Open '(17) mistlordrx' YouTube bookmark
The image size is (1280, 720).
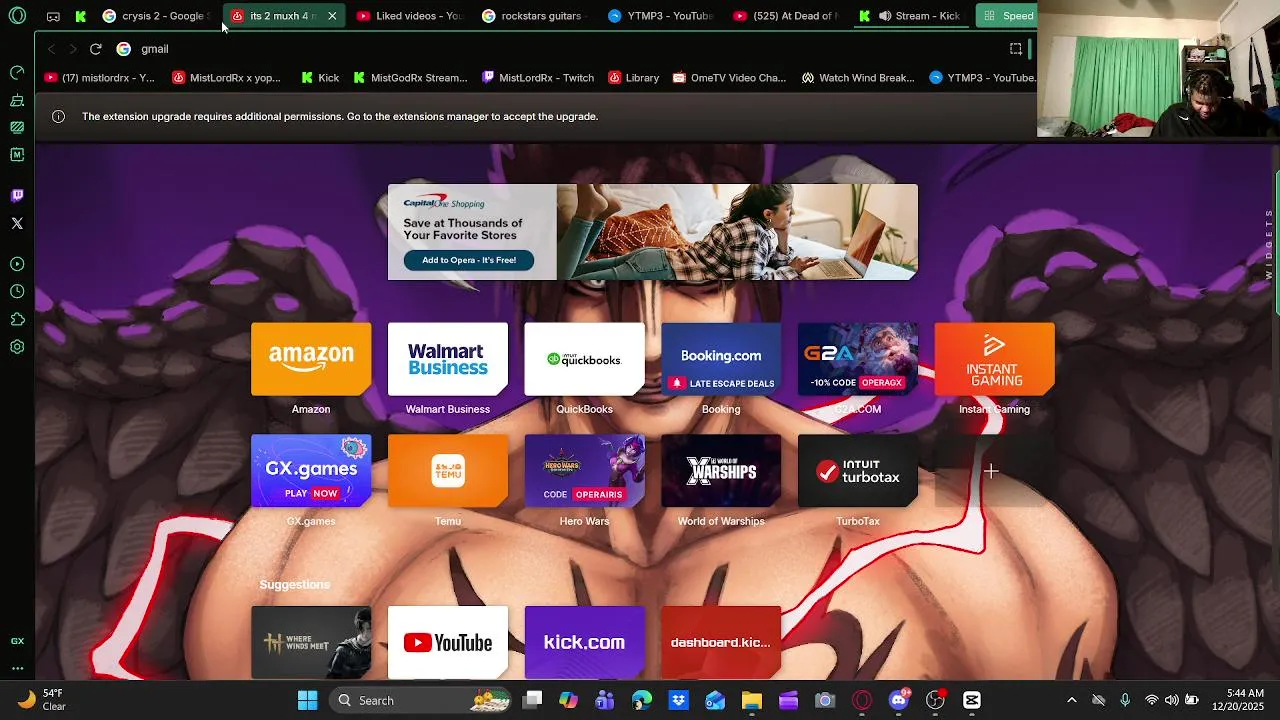(x=99, y=78)
